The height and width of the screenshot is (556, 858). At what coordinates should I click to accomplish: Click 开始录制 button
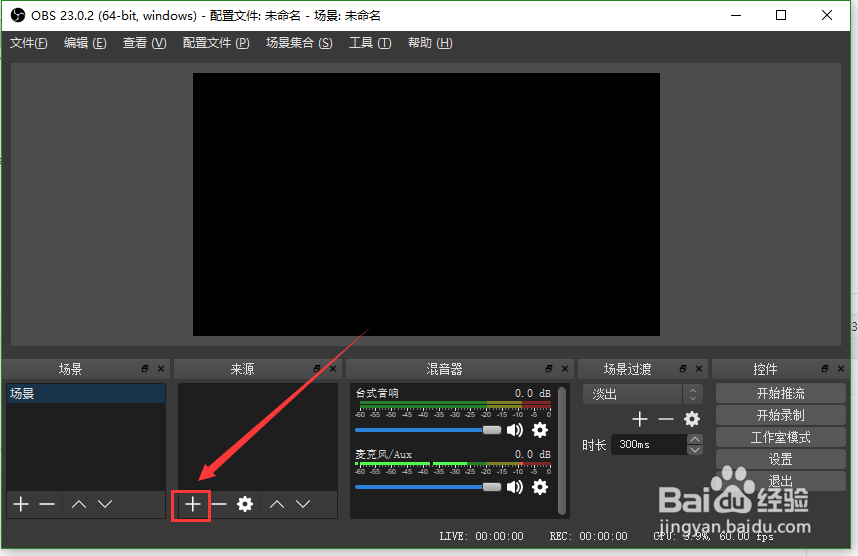tap(780, 415)
